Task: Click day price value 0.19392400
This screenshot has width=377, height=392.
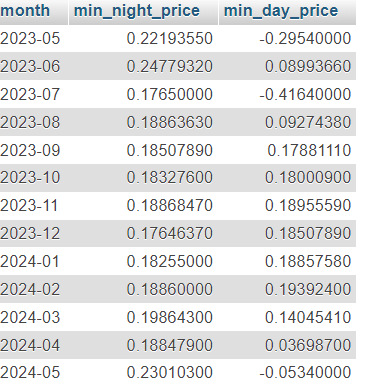Action: 308,289
